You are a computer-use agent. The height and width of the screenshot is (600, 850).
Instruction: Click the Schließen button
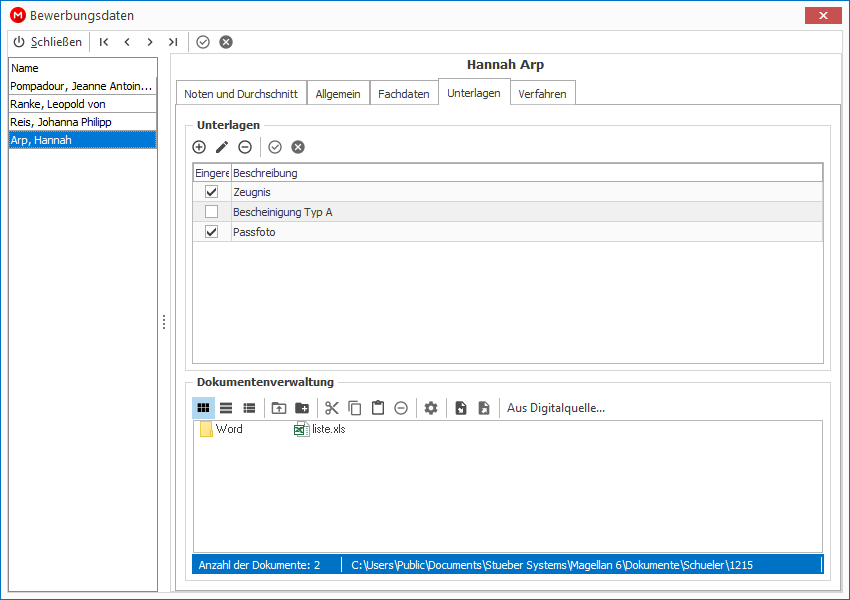coord(48,42)
